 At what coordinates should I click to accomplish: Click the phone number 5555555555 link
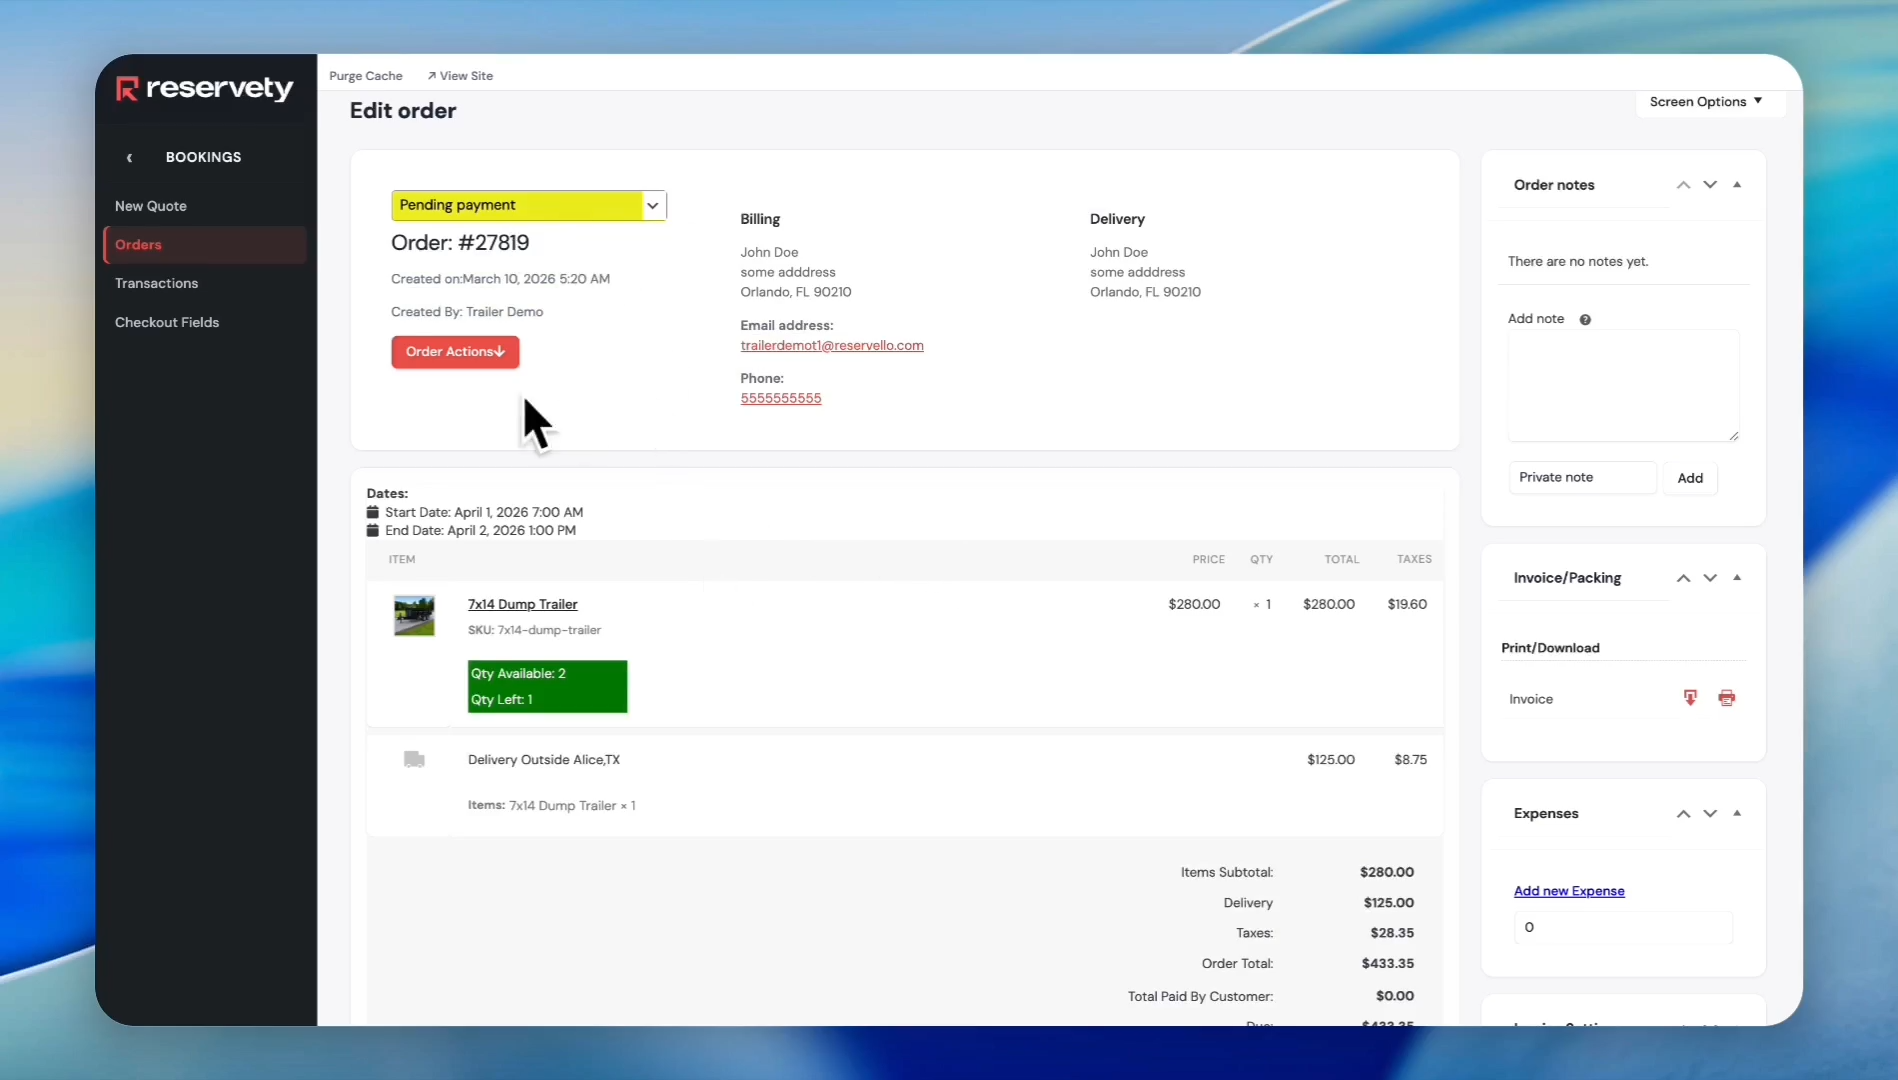[781, 398]
